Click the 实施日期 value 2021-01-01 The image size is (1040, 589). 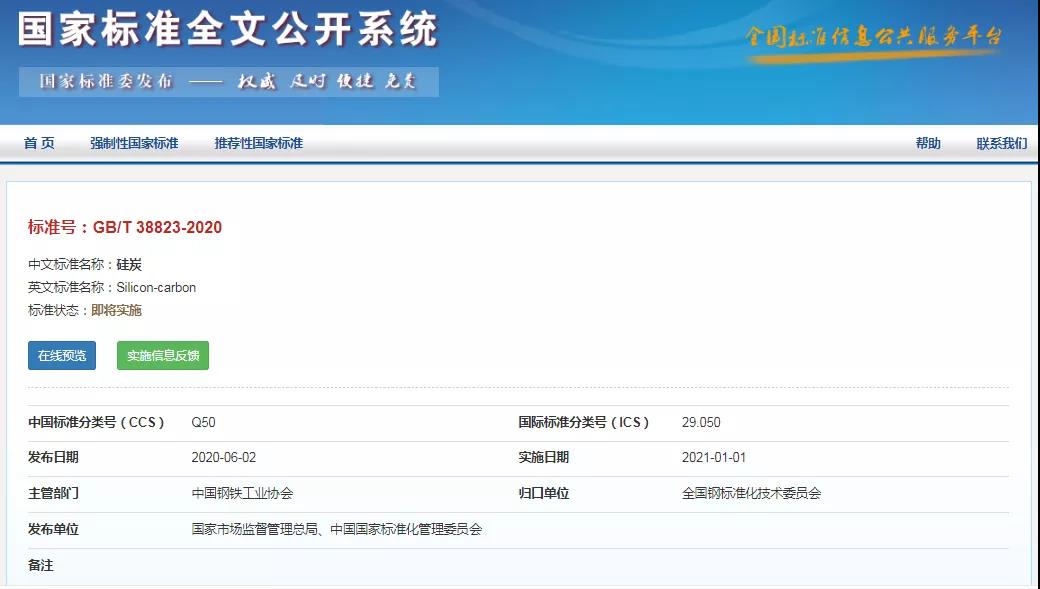coord(713,458)
